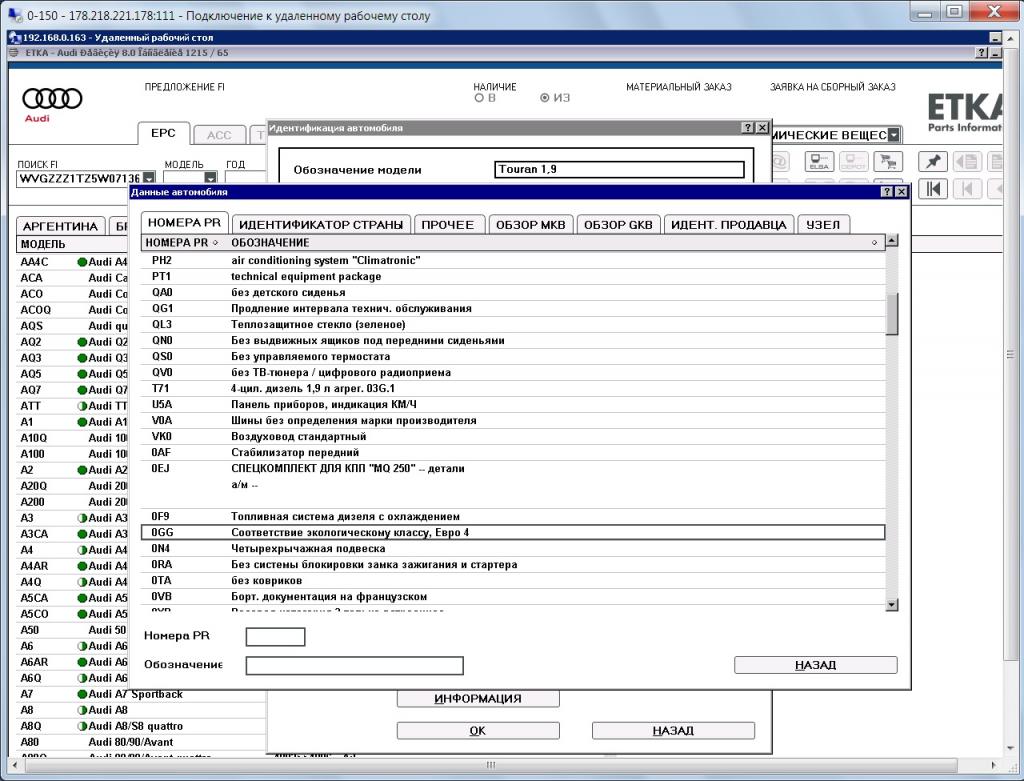Click the greyed previous page arrow icon
Image resolution: width=1024 pixels, height=781 pixels.
point(967,189)
